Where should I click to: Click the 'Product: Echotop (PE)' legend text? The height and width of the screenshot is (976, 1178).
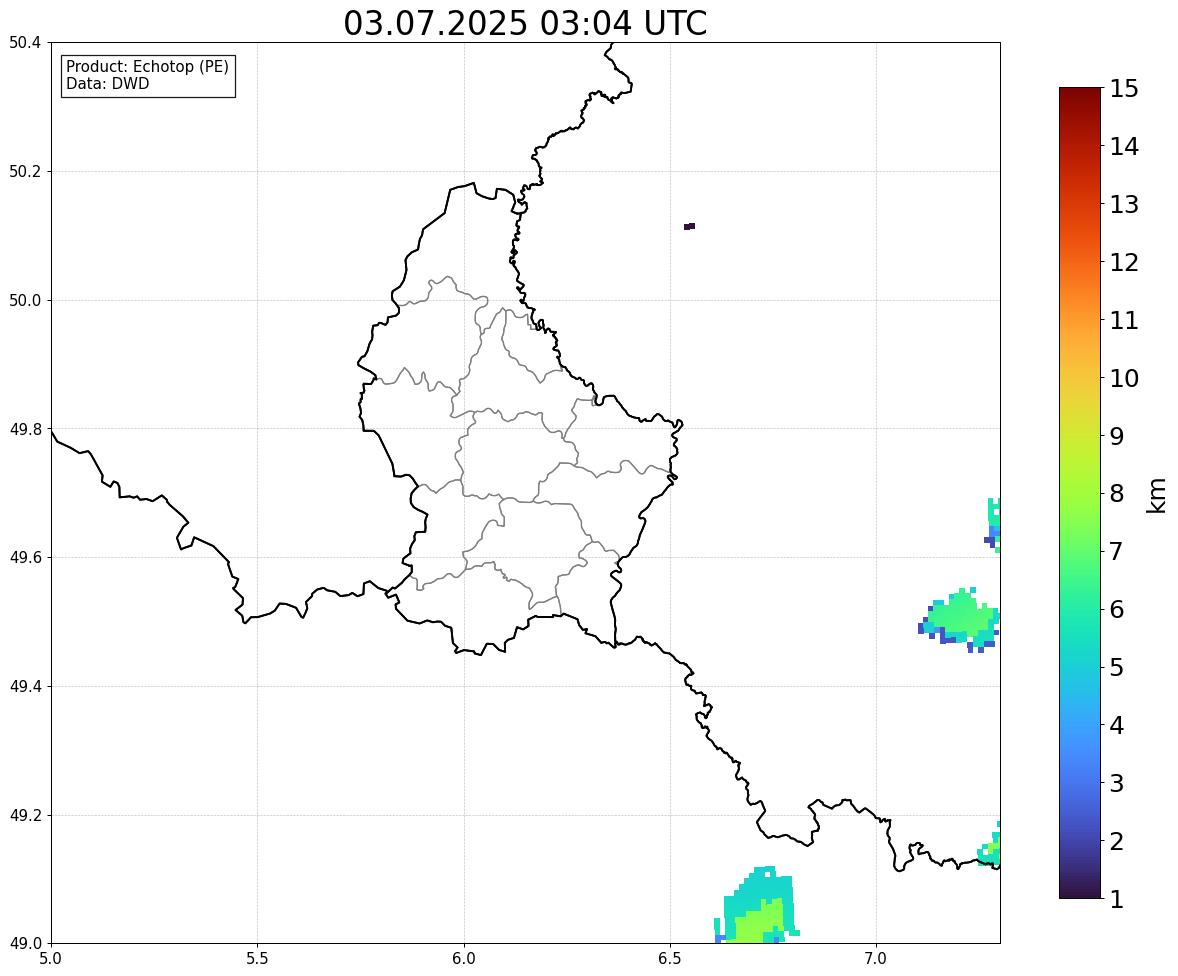click(x=147, y=66)
